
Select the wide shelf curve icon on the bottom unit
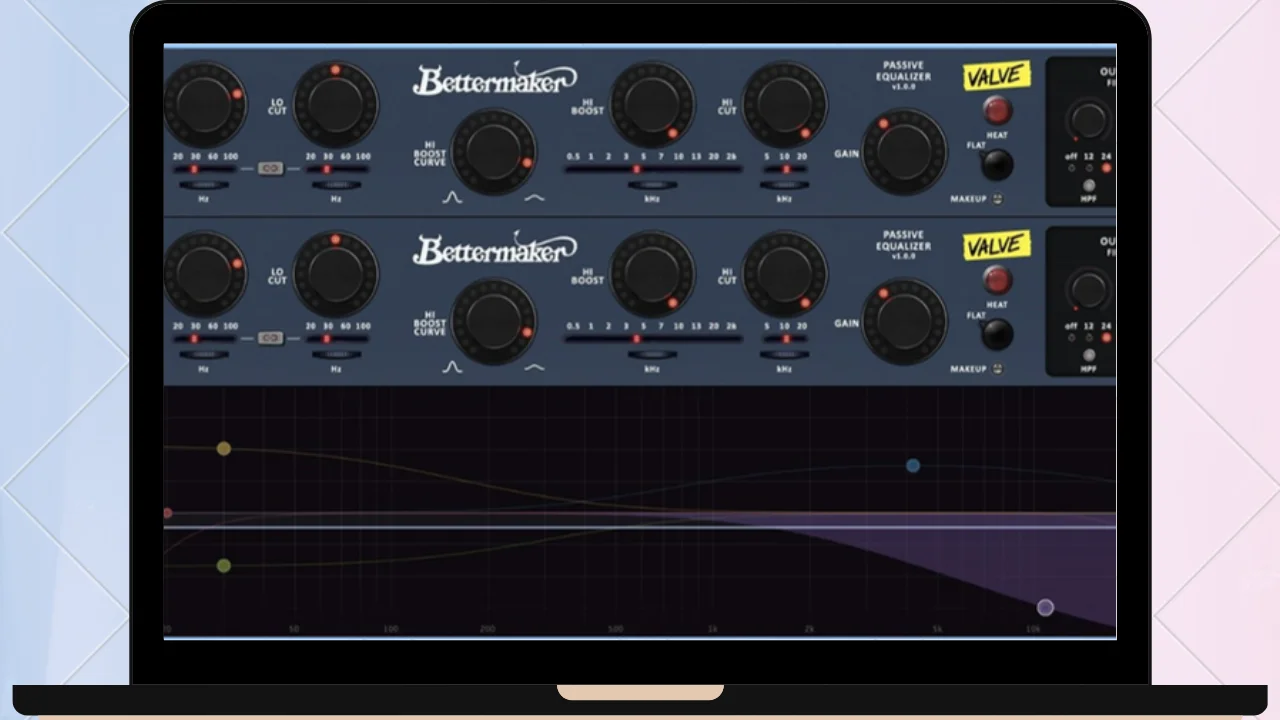(x=535, y=367)
